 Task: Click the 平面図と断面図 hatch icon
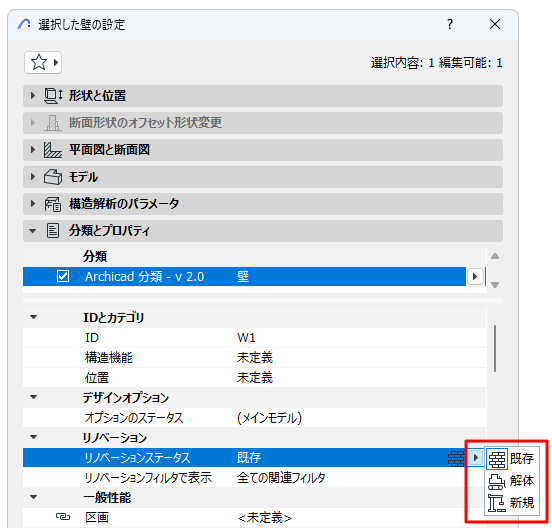(53, 150)
